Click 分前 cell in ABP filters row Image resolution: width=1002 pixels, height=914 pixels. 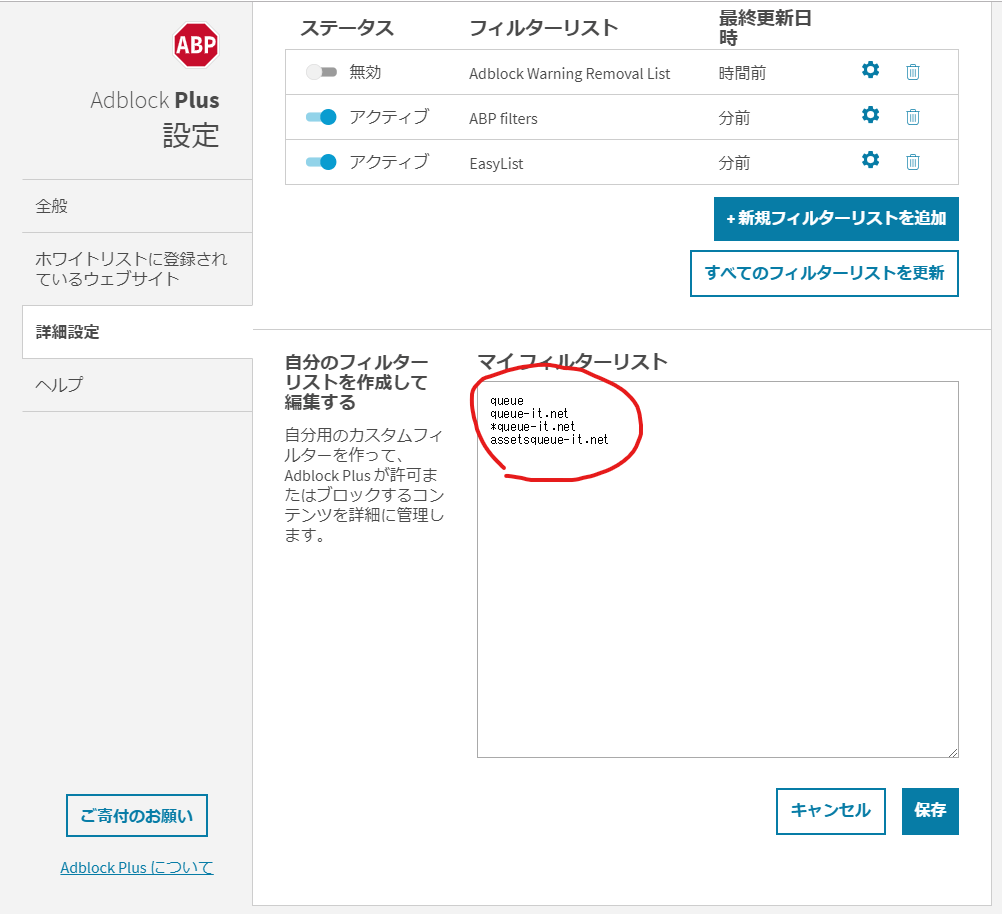[x=734, y=118]
